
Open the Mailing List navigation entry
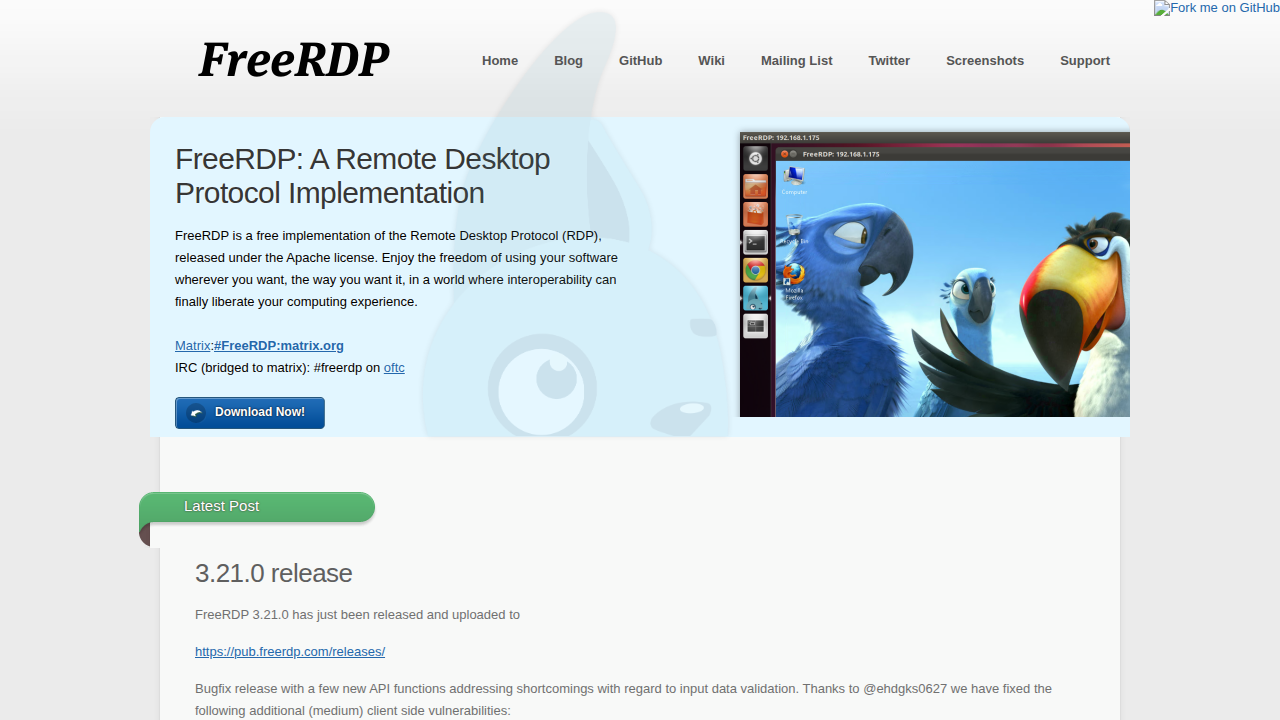(x=796, y=60)
